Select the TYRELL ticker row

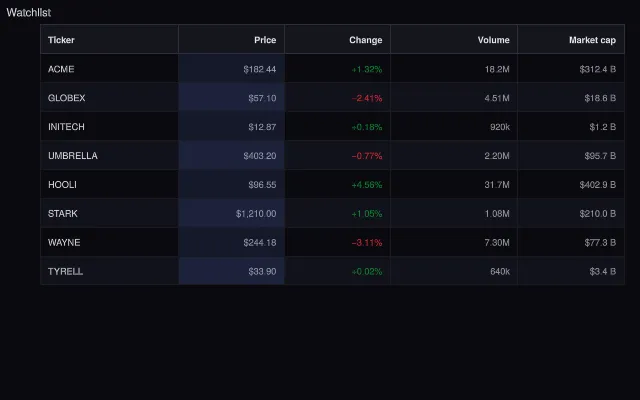point(333,271)
